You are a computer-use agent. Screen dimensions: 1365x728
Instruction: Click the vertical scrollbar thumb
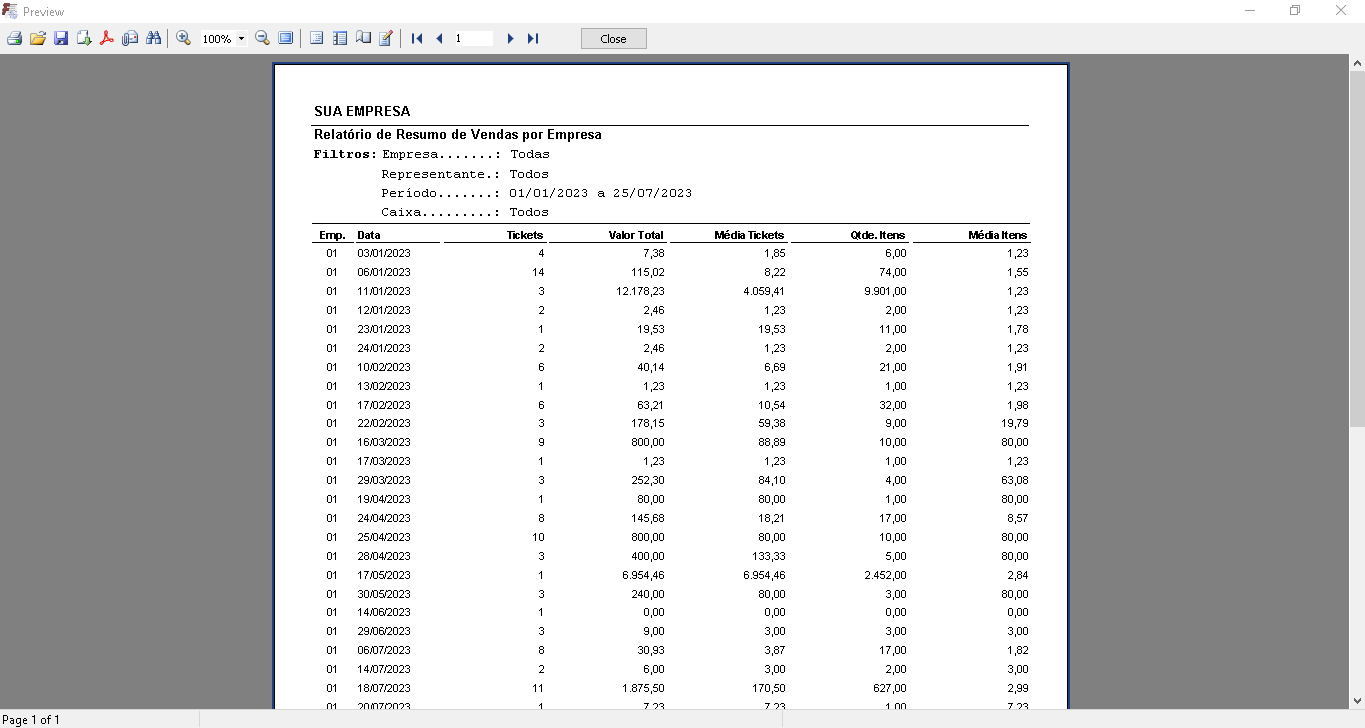point(1357,249)
